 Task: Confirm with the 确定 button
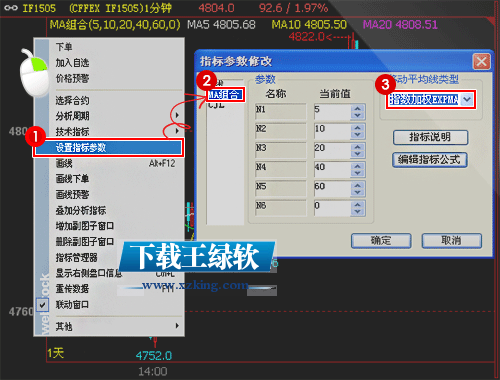coord(381,241)
